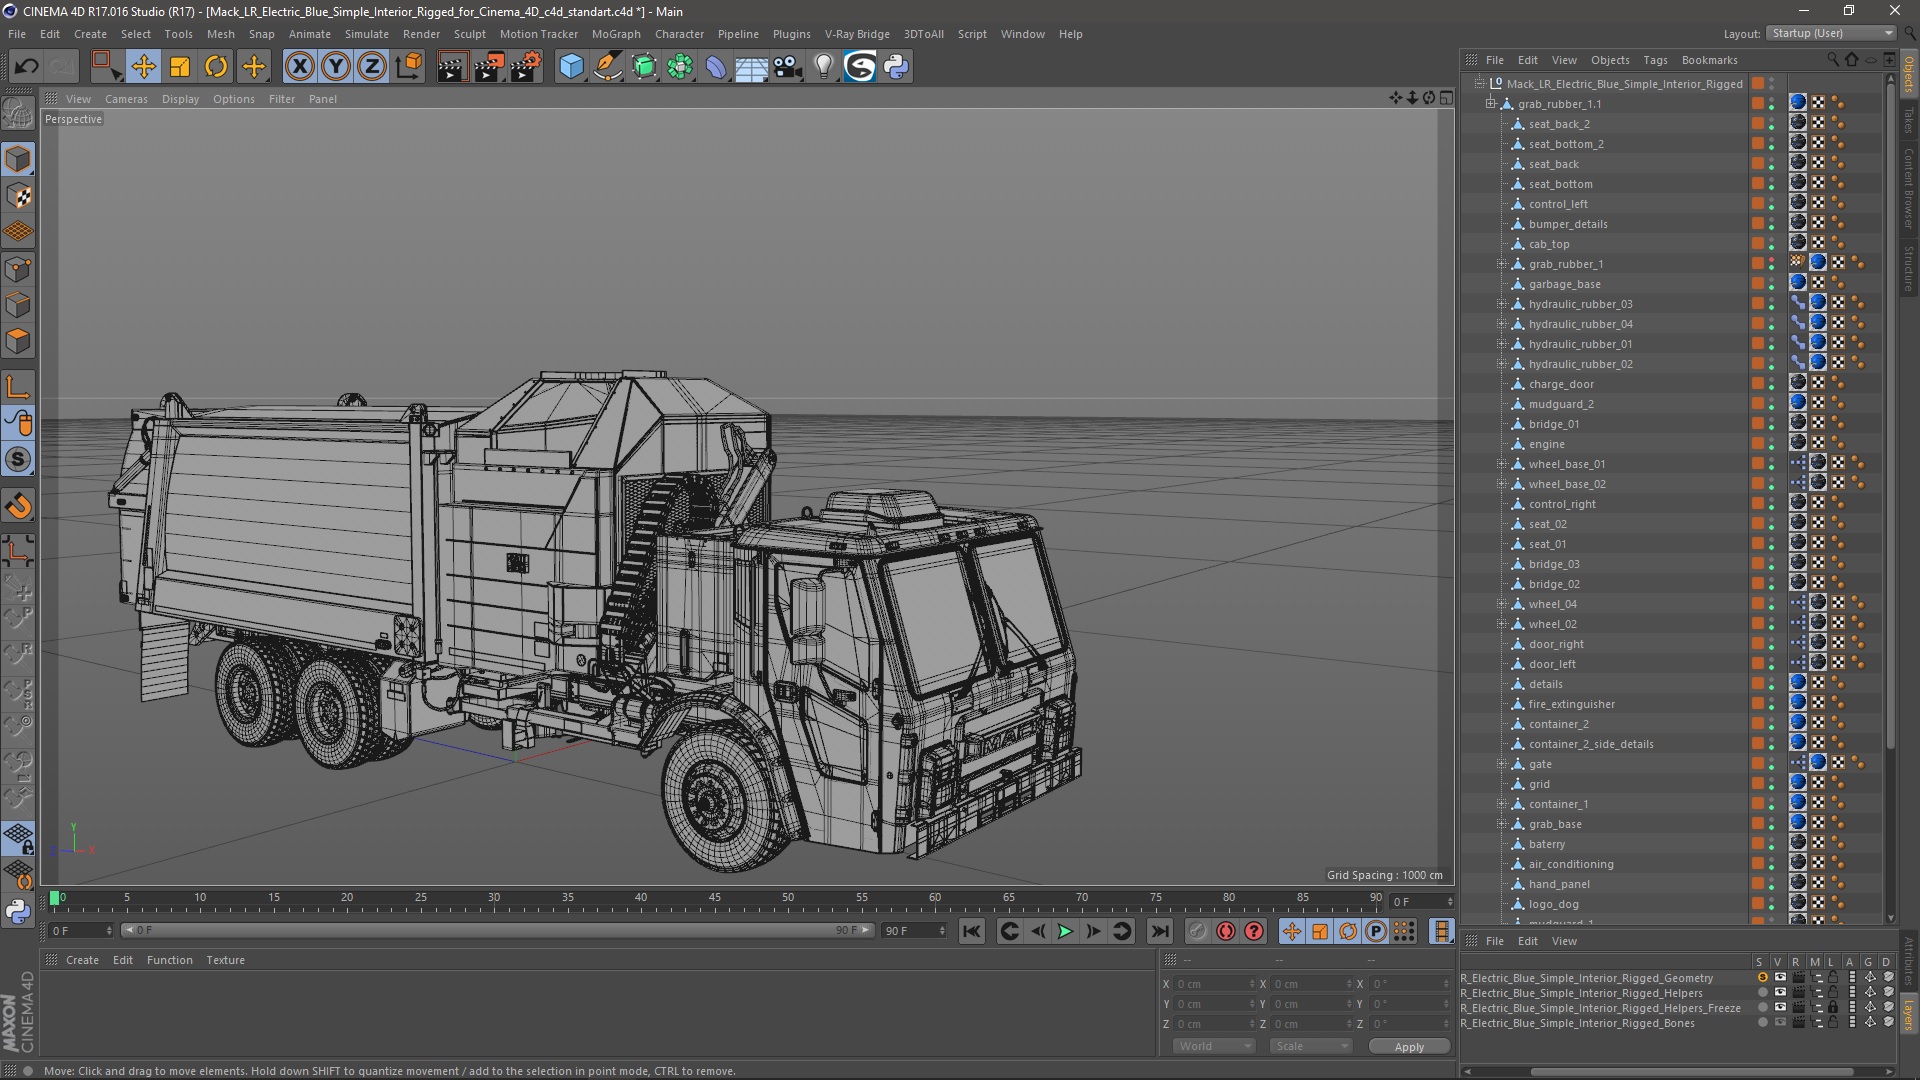Open Edit Render Settings icon

point(526,67)
